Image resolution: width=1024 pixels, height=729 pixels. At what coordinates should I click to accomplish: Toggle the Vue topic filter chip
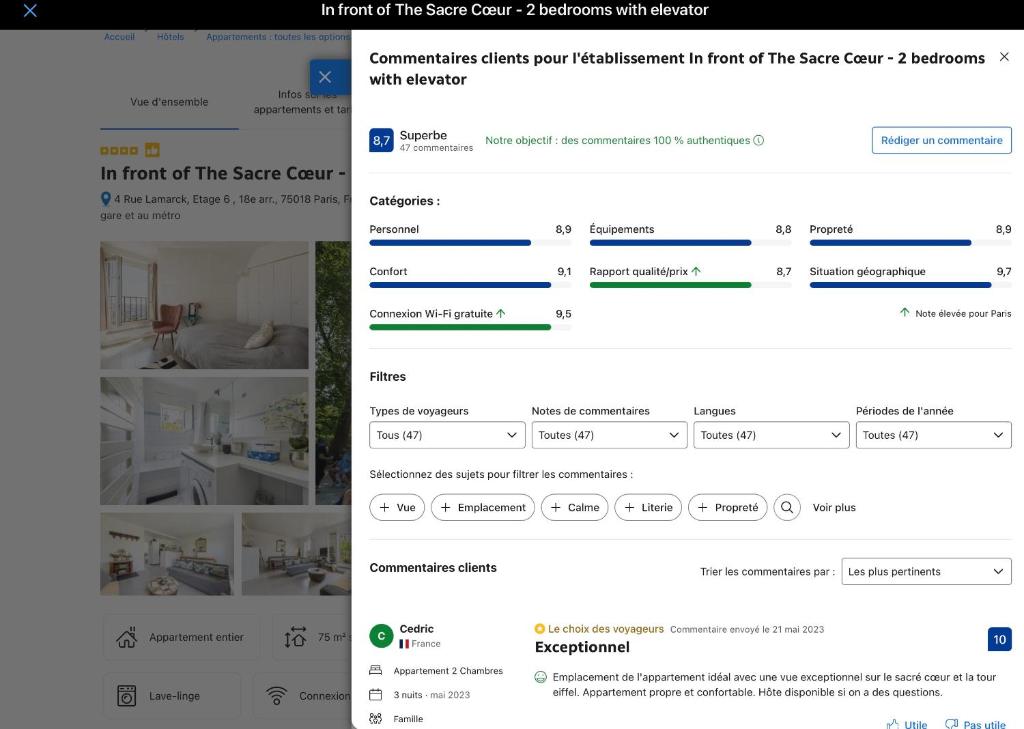coord(397,507)
